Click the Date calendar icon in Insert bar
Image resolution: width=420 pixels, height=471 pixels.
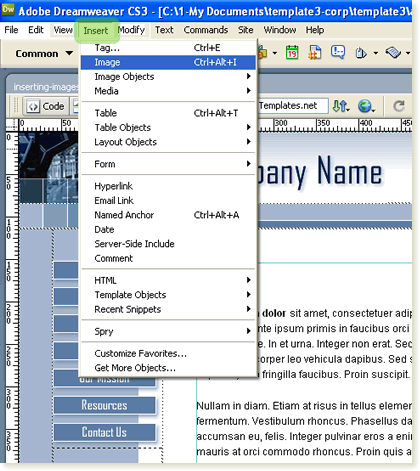[292, 53]
